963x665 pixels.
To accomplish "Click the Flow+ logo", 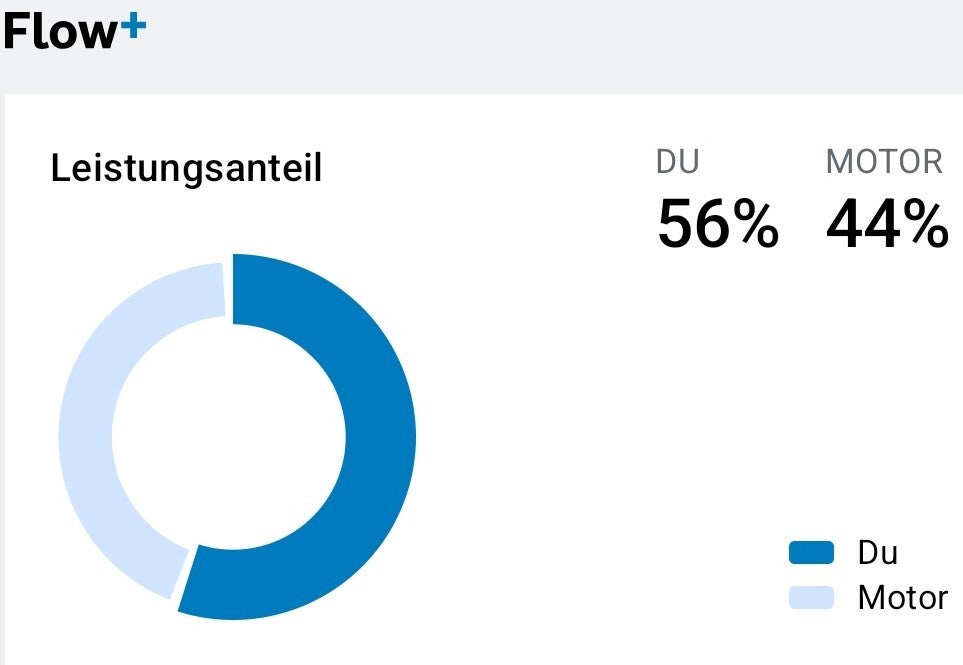I will (74, 31).
